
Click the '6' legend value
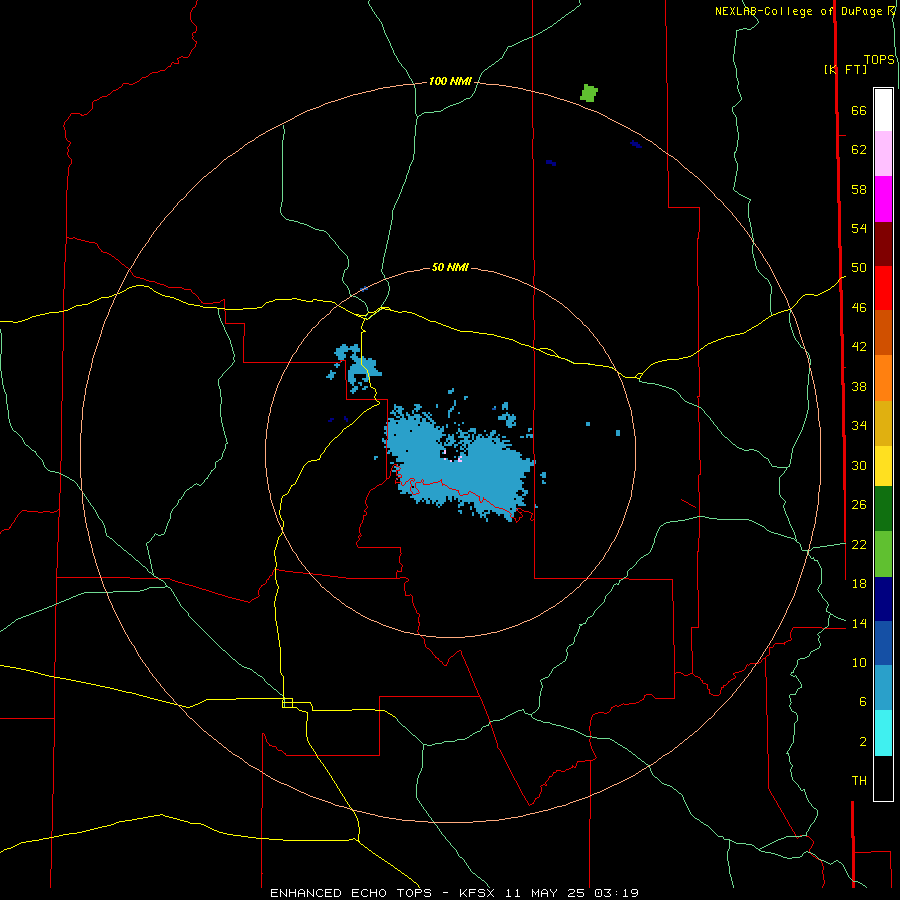pos(862,701)
